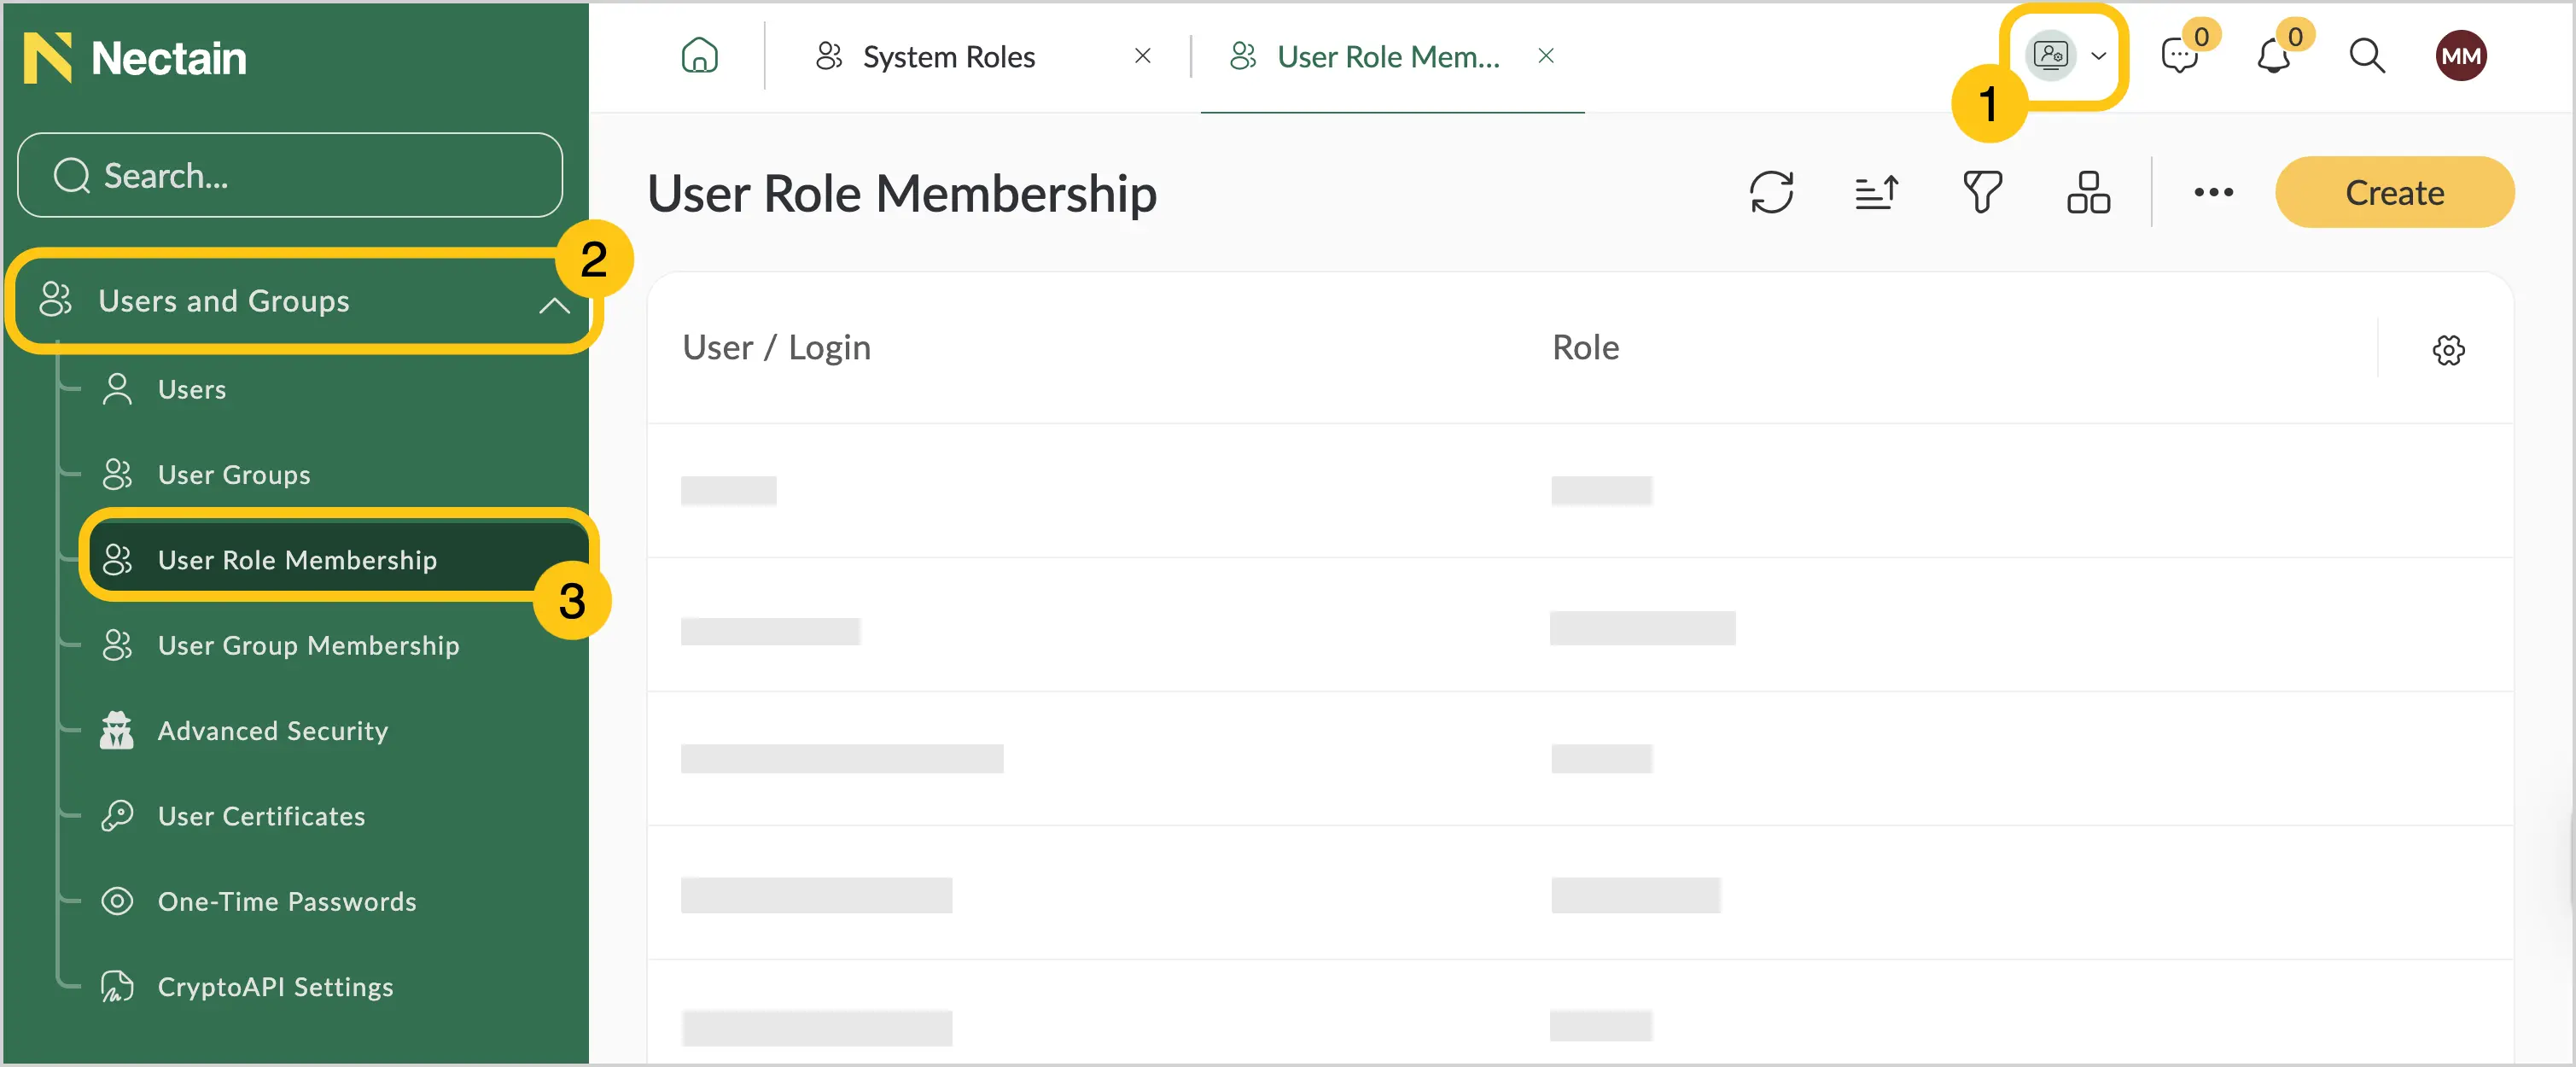Image resolution: width=2576 pixels, height=1067 pixels.
Task: Refresh the User Role Membership list
Action: click(1771, 192)
